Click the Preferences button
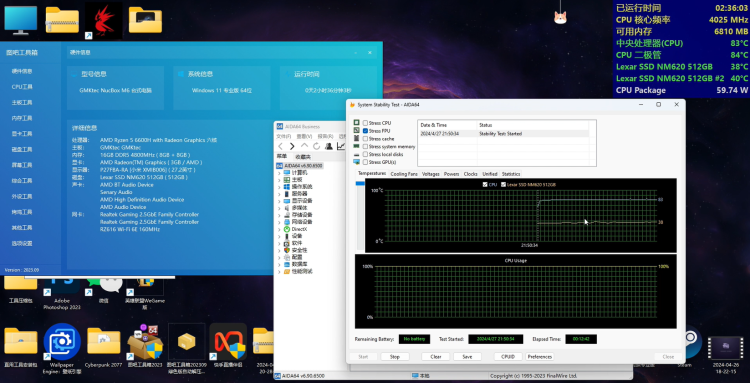 click(540, 357)
